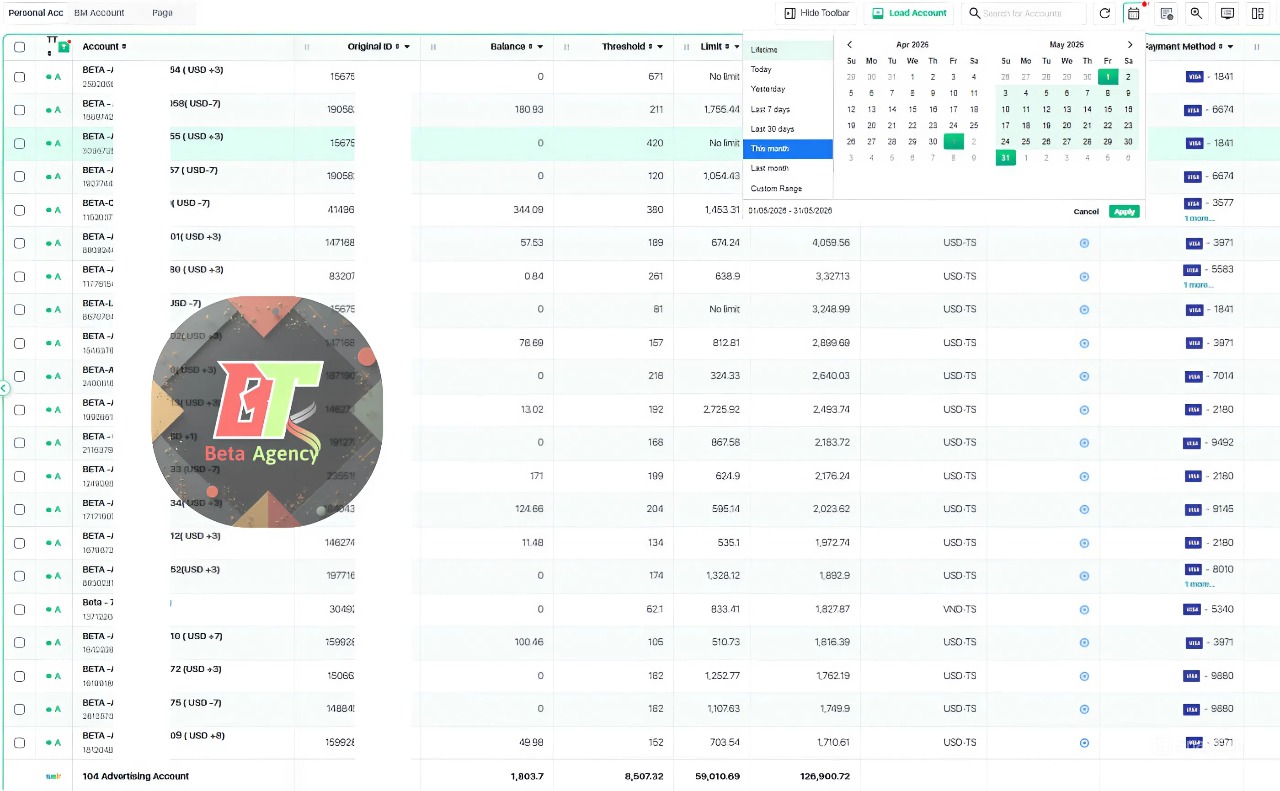1280x791 pixels.
Task: Open the Threshold column dropdown arrow
Action: [x=660, y=47]
